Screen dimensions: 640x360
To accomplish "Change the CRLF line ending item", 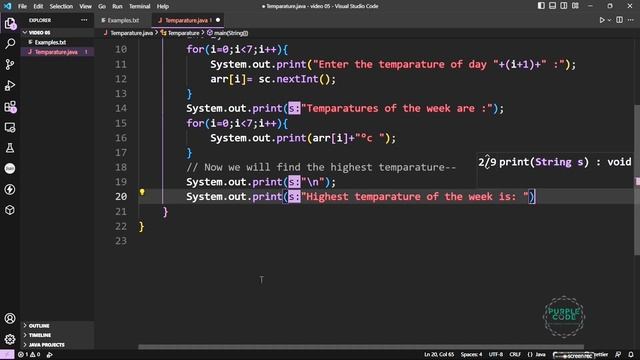I will (515, 355).
